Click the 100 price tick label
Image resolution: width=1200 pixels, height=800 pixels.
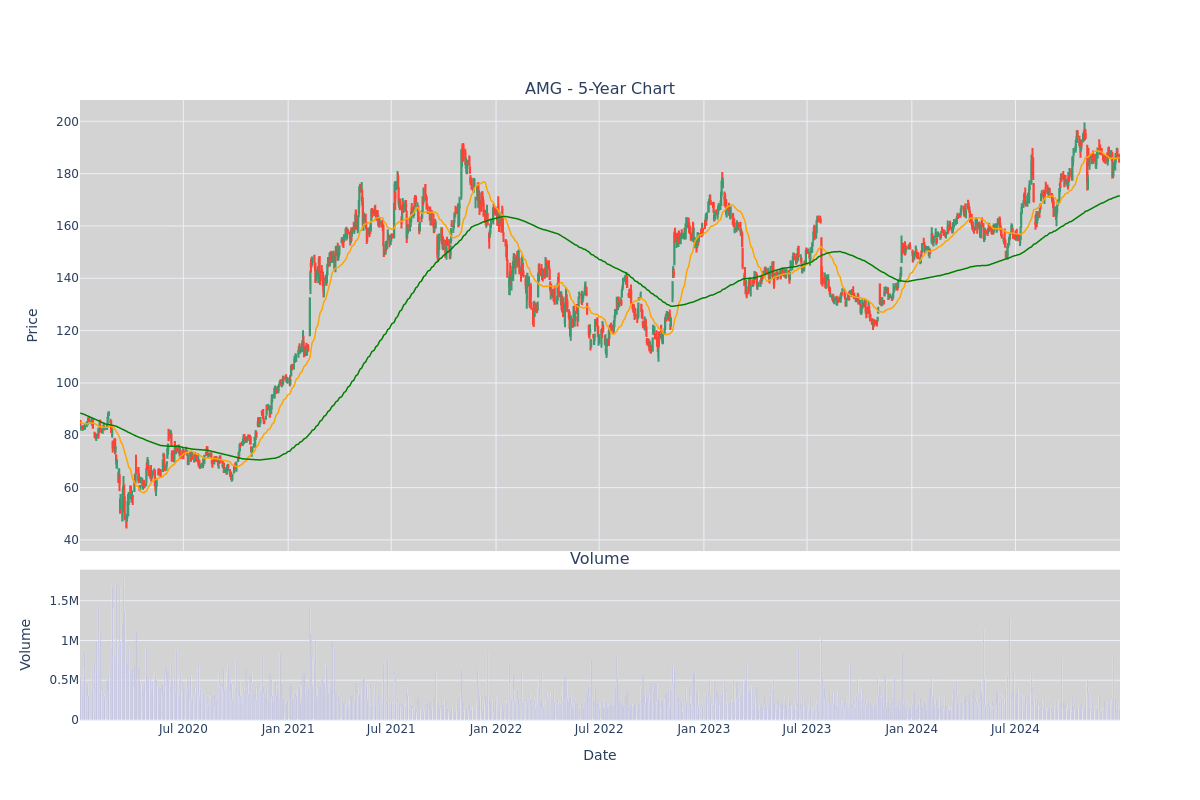(68, 383)
